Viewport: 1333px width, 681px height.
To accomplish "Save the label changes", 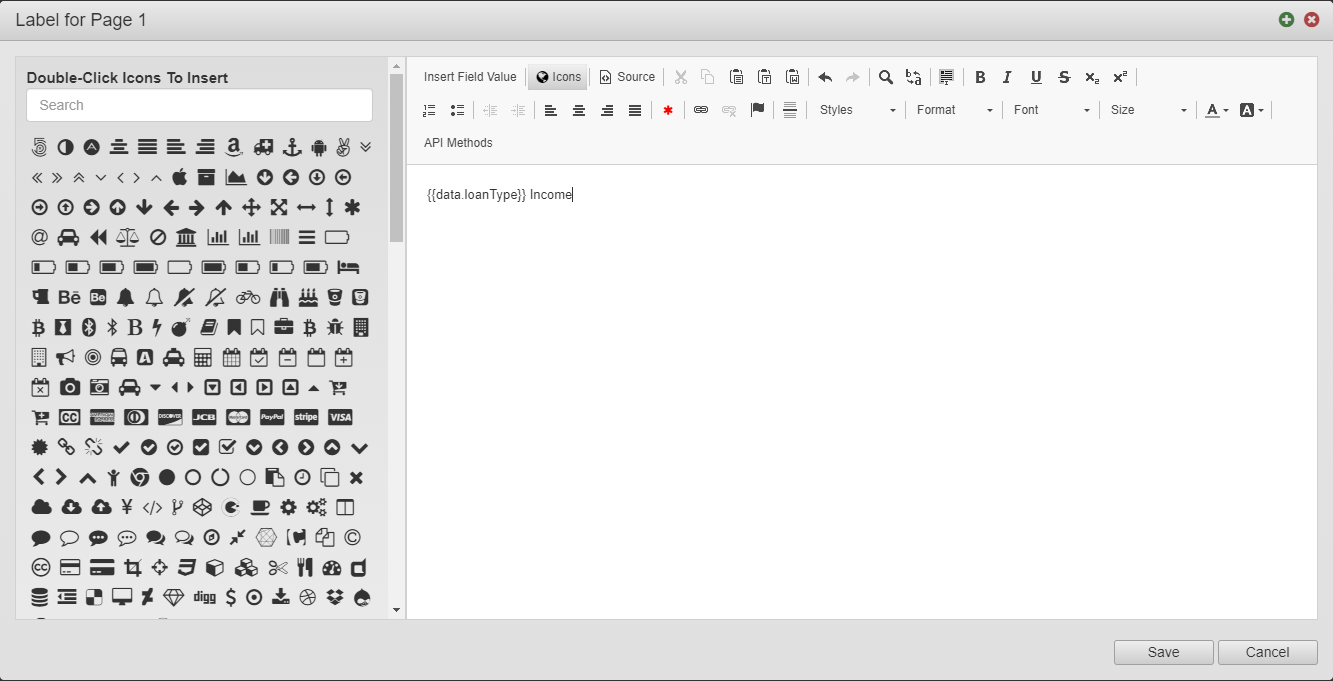I will coord(1163,652).
